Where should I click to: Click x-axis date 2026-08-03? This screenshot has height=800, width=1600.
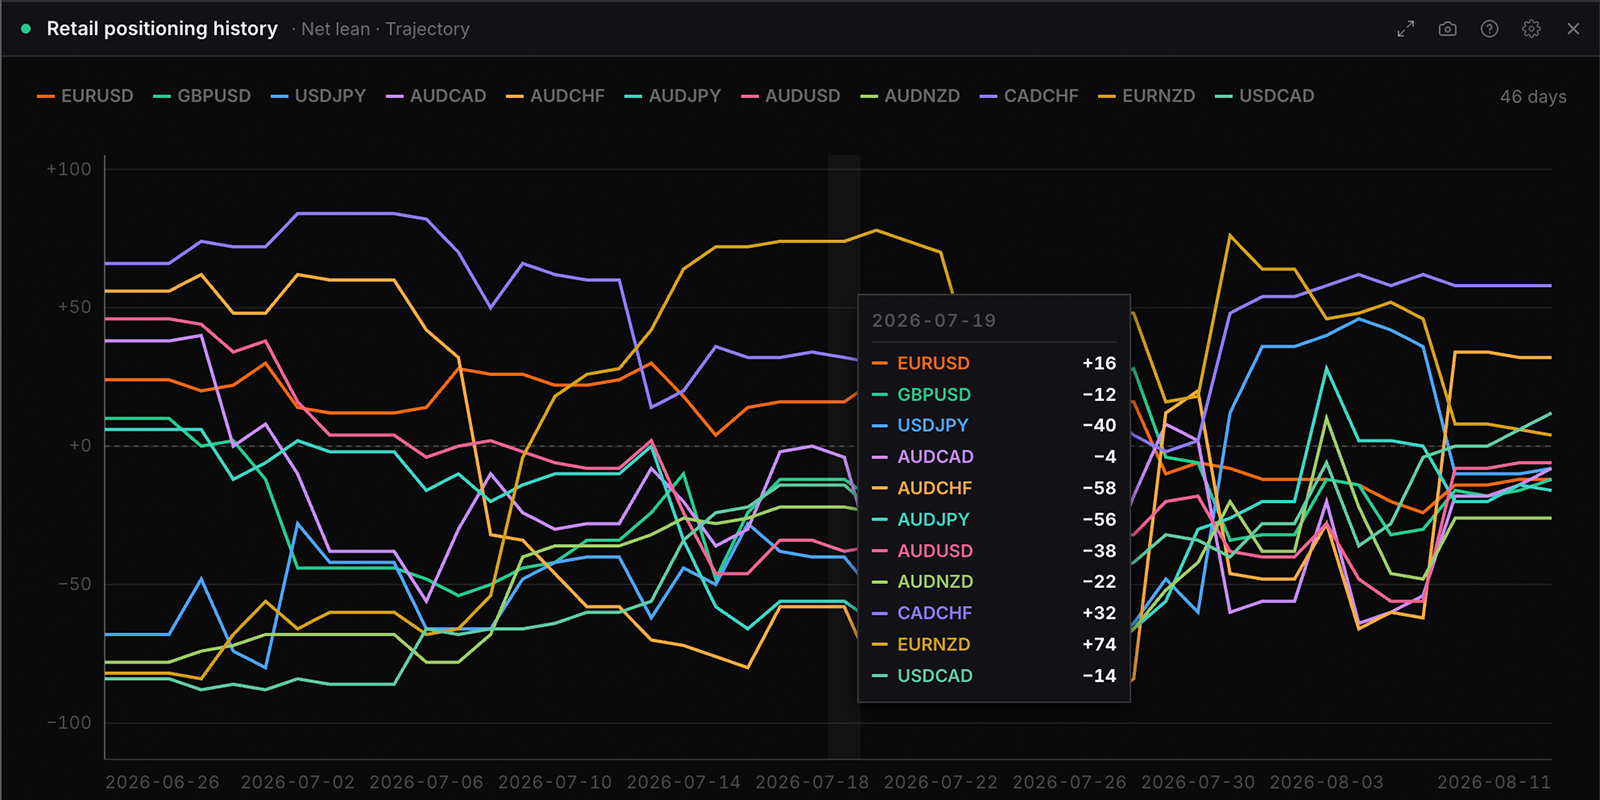coord(1327,782)
